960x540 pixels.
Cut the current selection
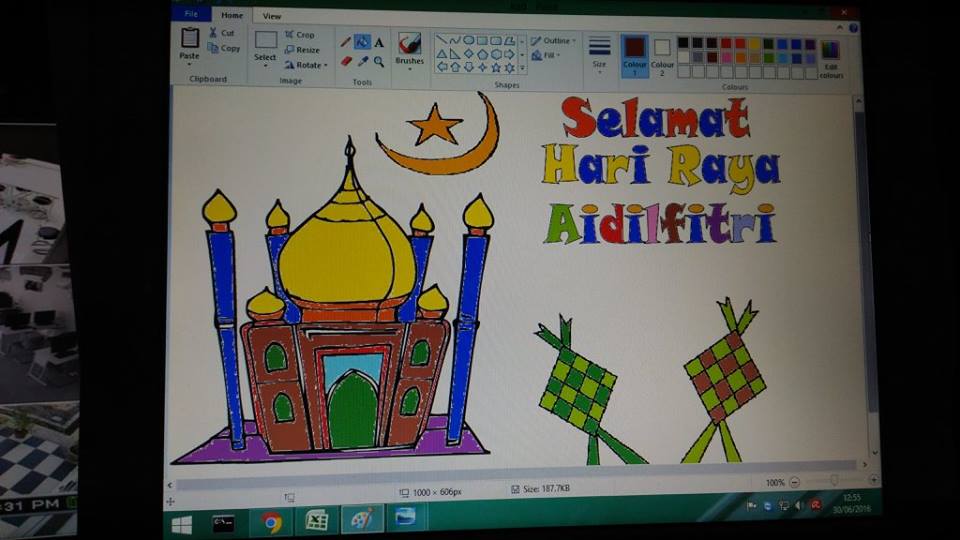point(222,32)
